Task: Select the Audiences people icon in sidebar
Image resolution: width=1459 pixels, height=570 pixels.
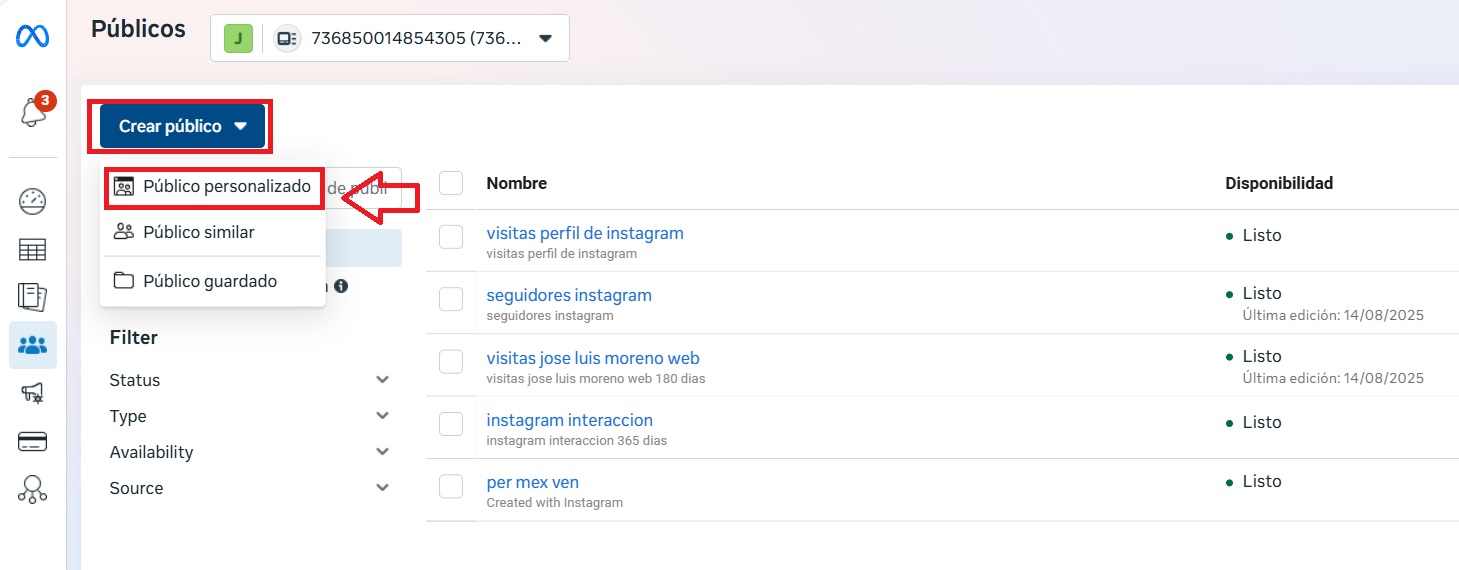Action: 33,345
